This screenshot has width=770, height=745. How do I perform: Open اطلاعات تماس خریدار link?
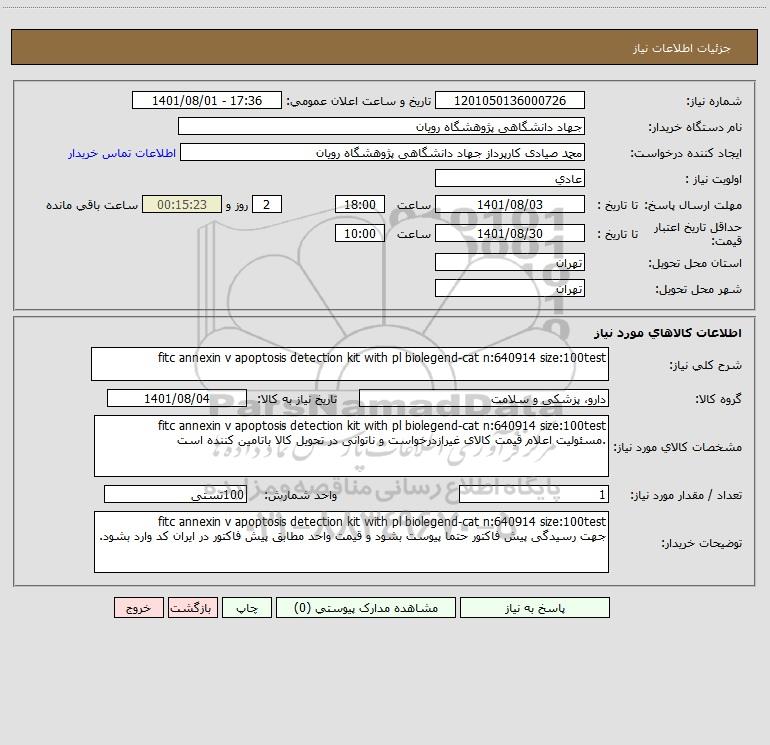click(122, 153)
